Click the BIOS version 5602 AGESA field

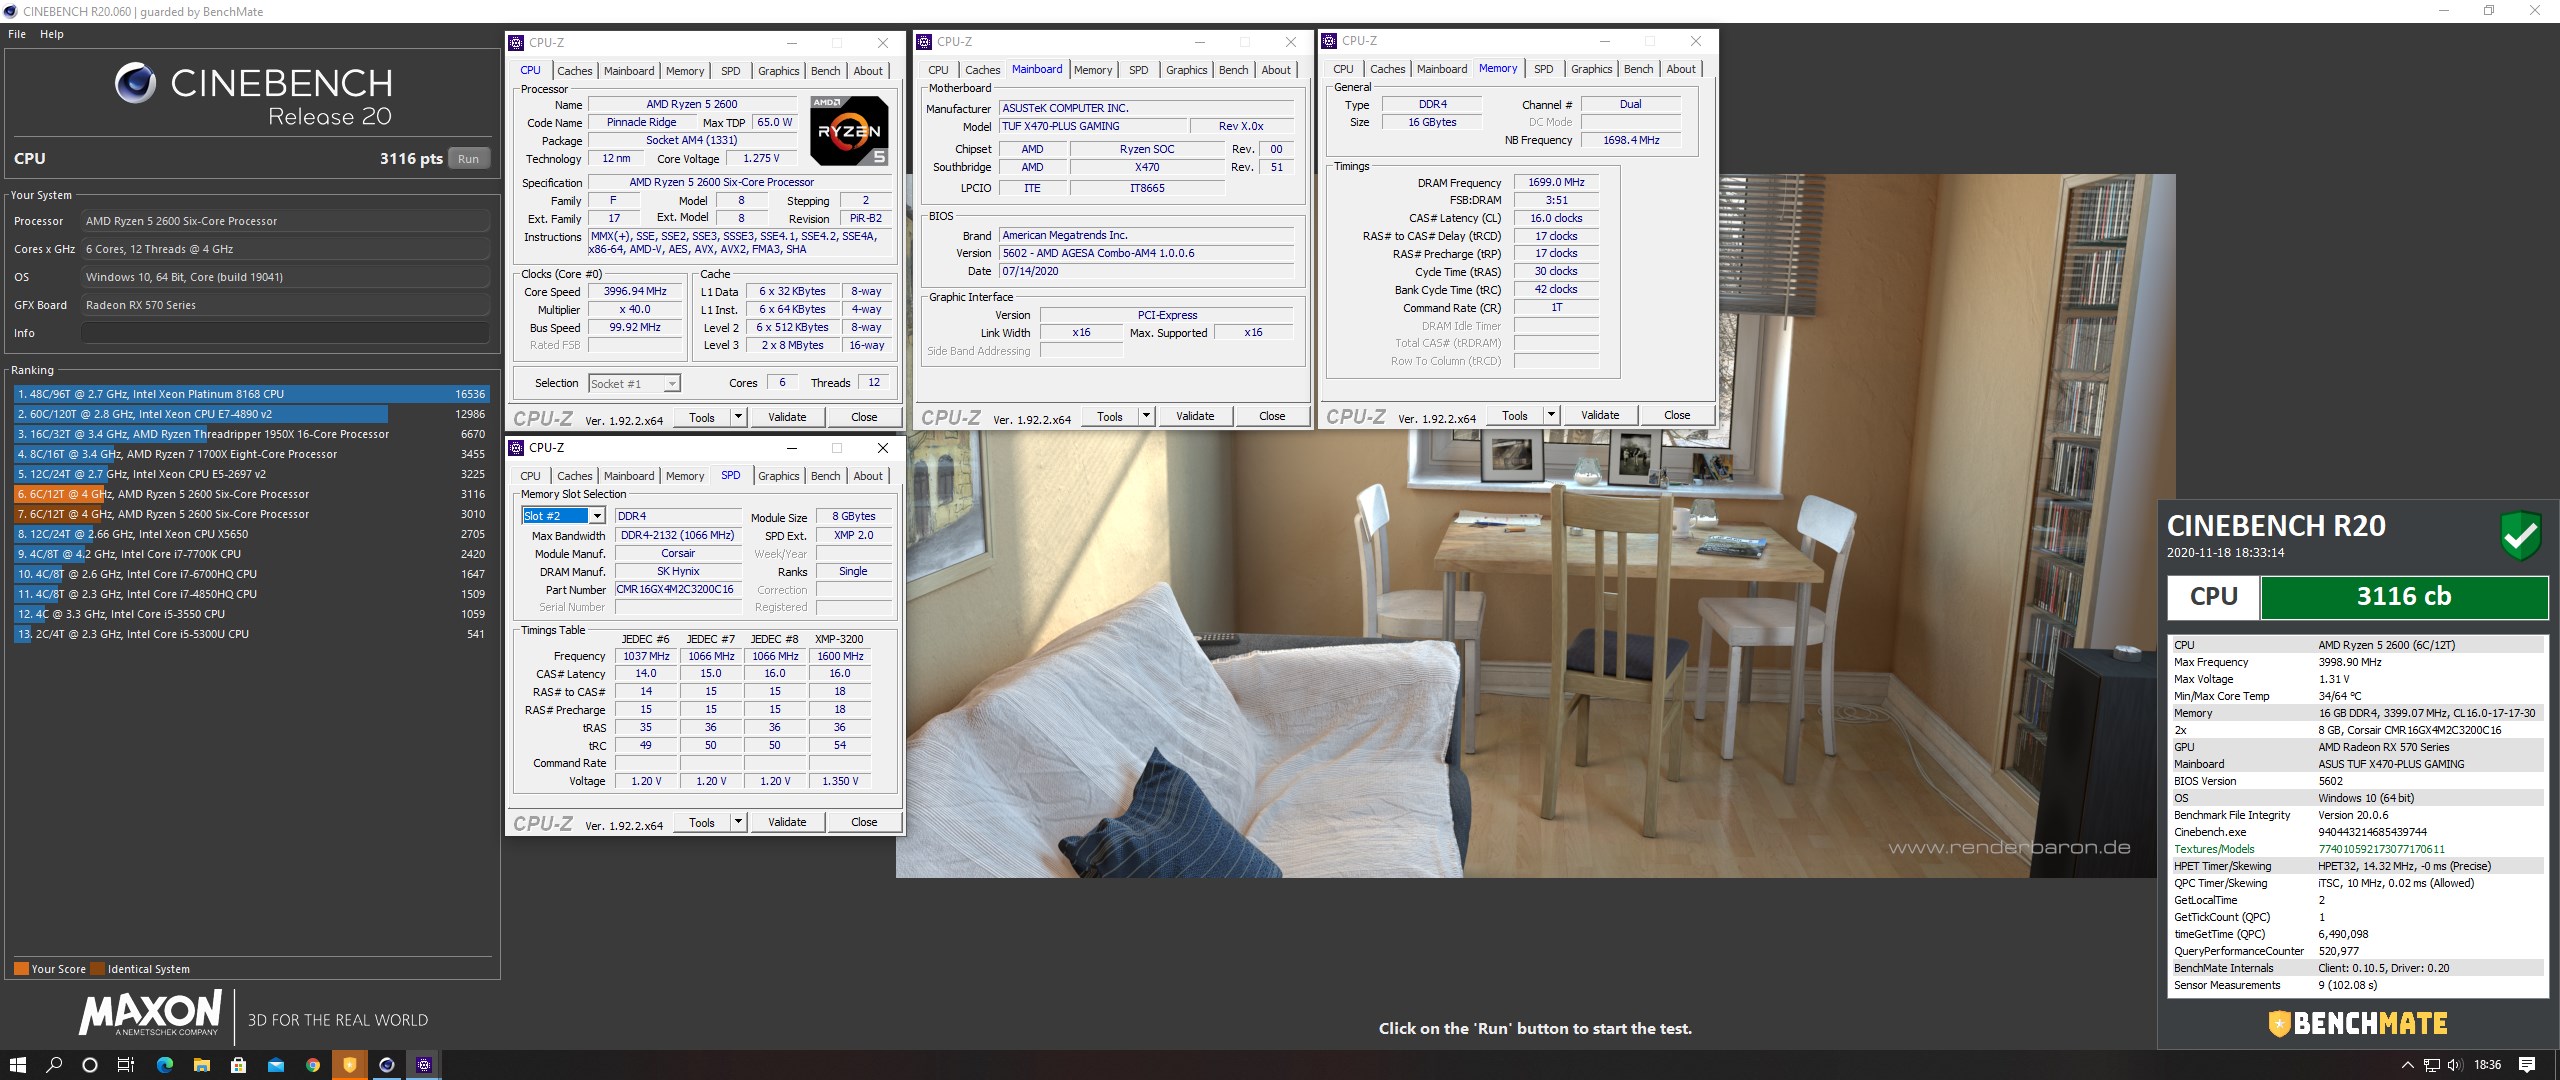(1147, 253)
